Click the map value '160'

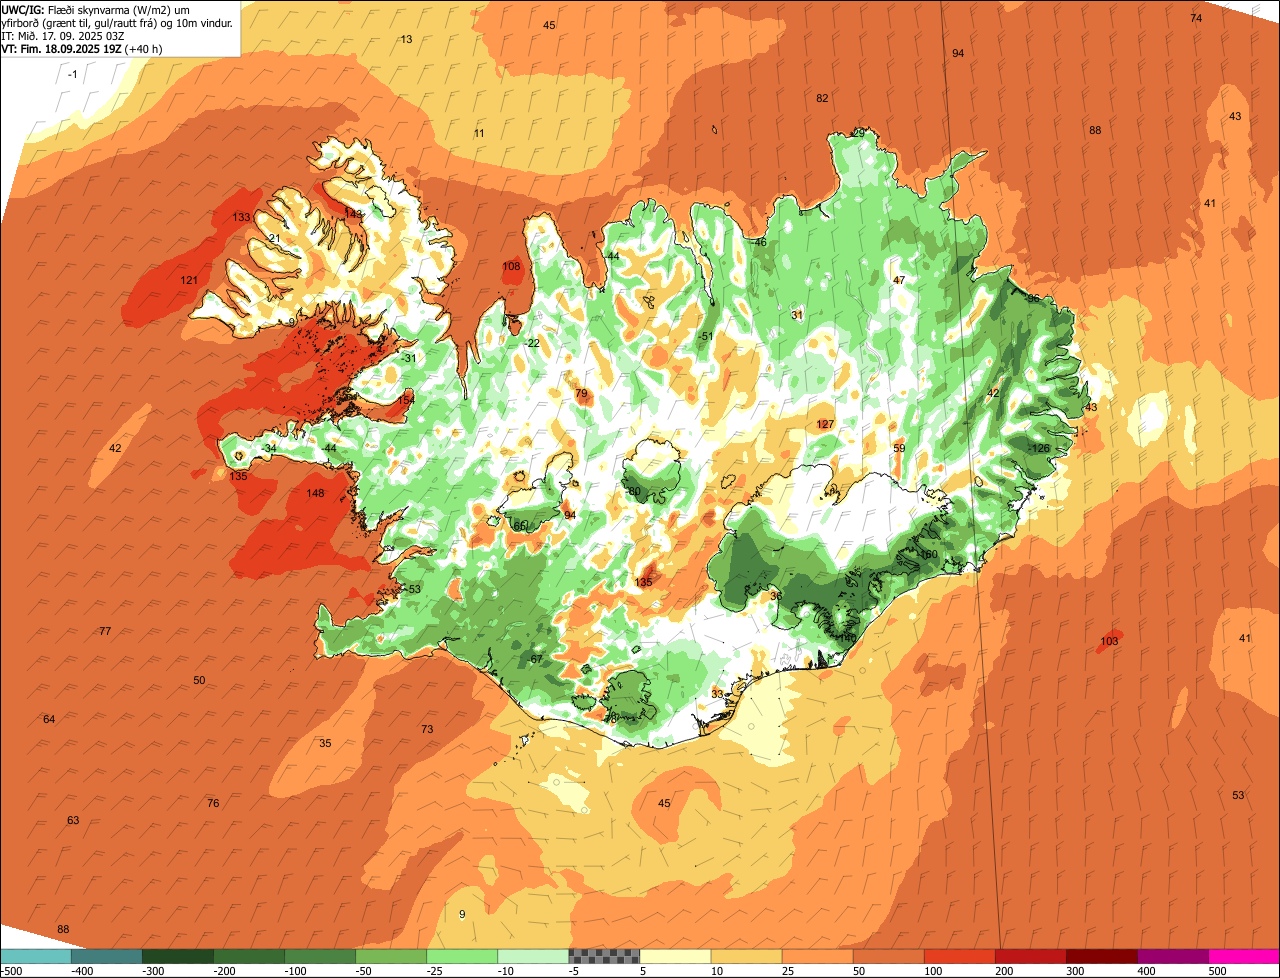[927, 554]
